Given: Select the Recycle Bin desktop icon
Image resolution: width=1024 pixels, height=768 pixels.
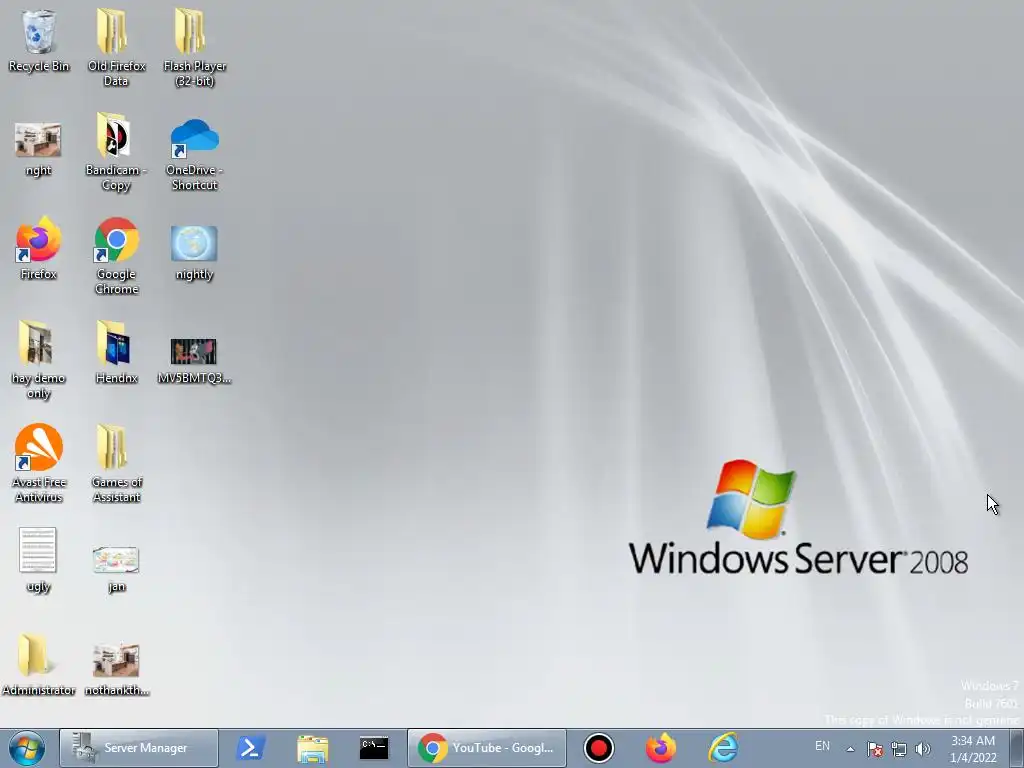Looking at the screenshot, I should (x=39, y=41).
